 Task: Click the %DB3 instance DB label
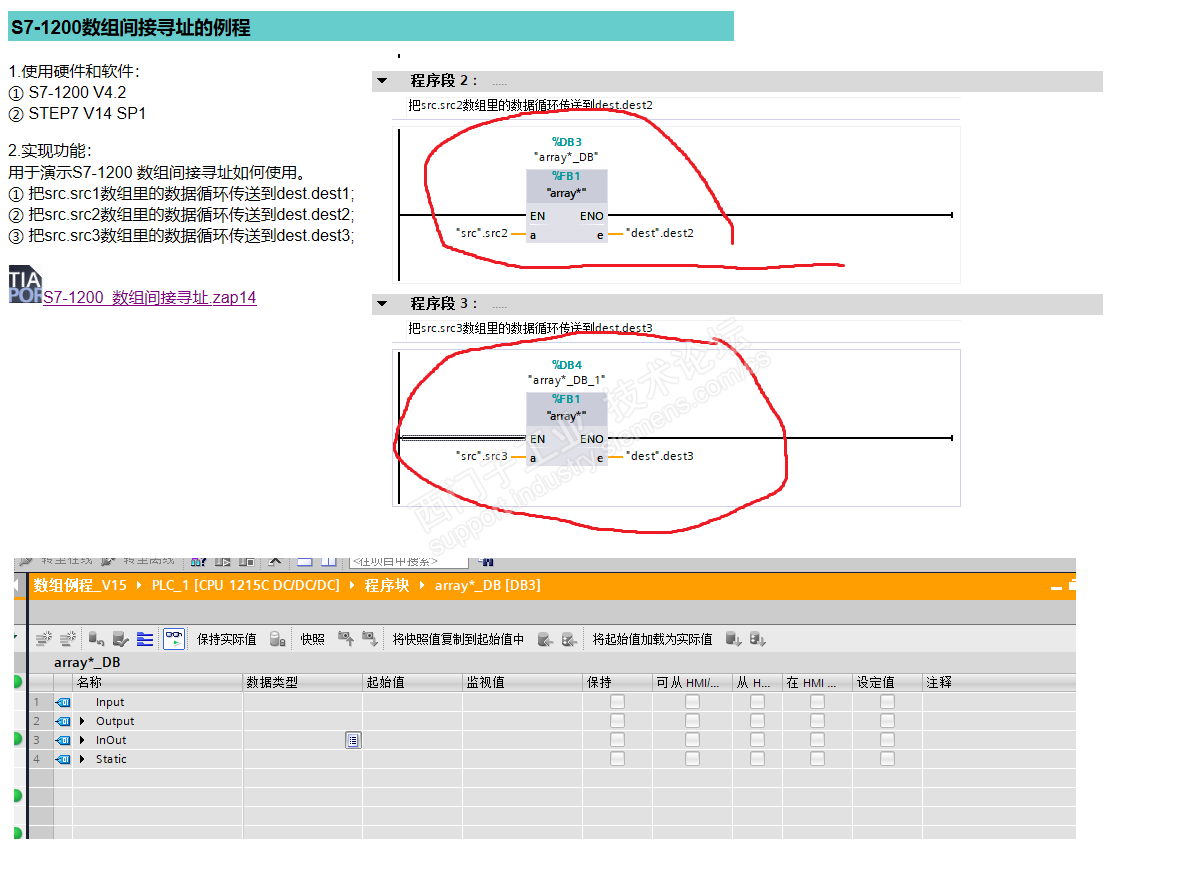[566, 142]
